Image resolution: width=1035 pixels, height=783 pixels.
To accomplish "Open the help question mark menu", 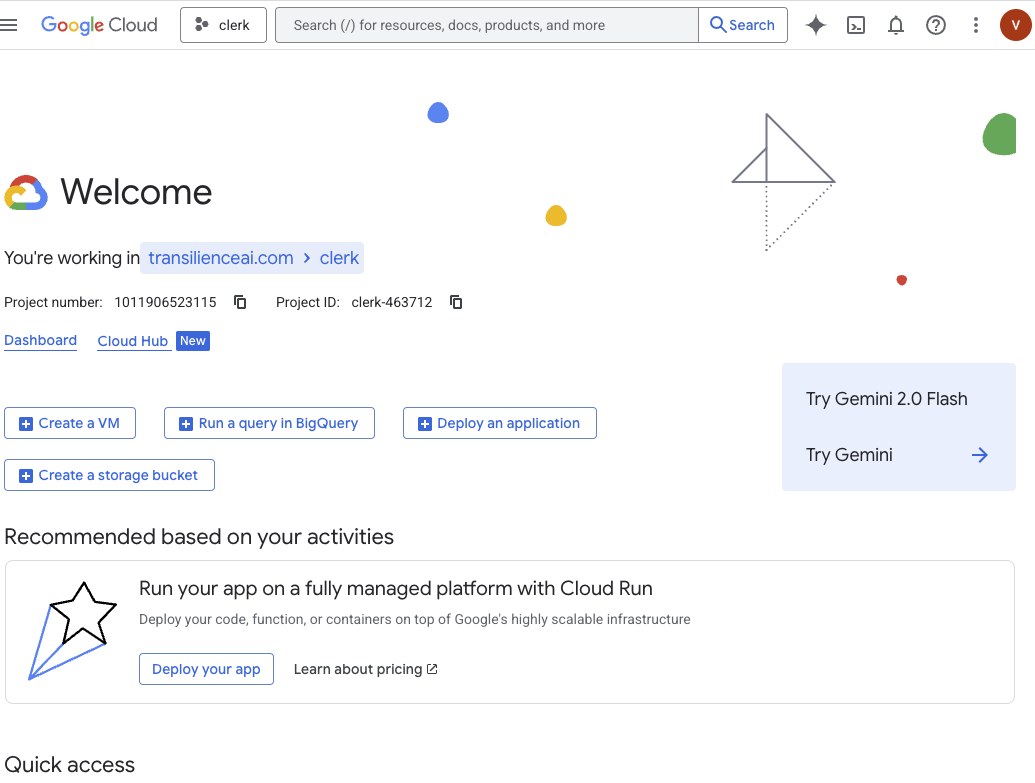I will coord(936,25).
